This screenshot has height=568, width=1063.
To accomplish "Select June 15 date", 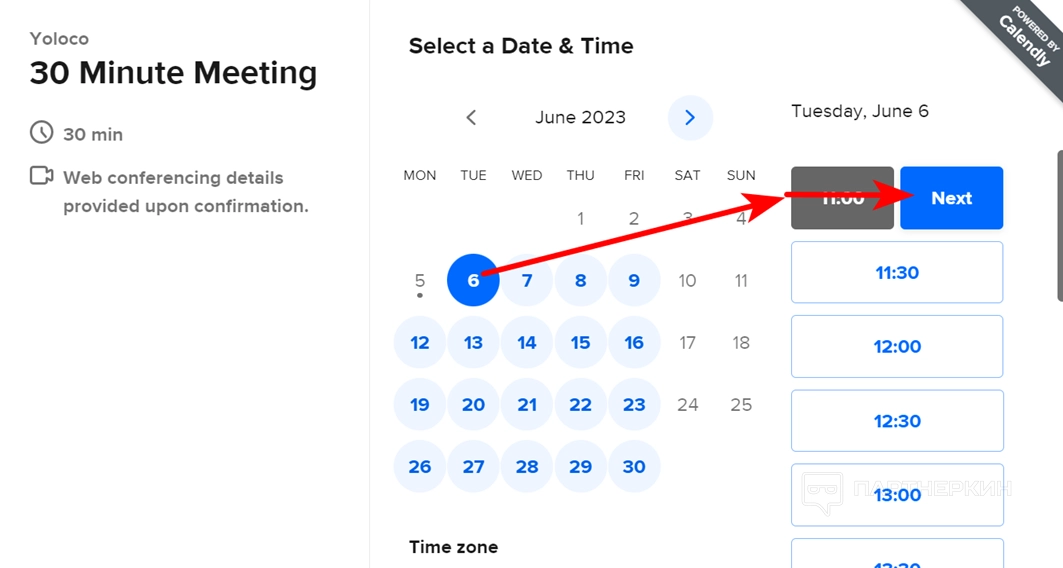I will (580, 343).
